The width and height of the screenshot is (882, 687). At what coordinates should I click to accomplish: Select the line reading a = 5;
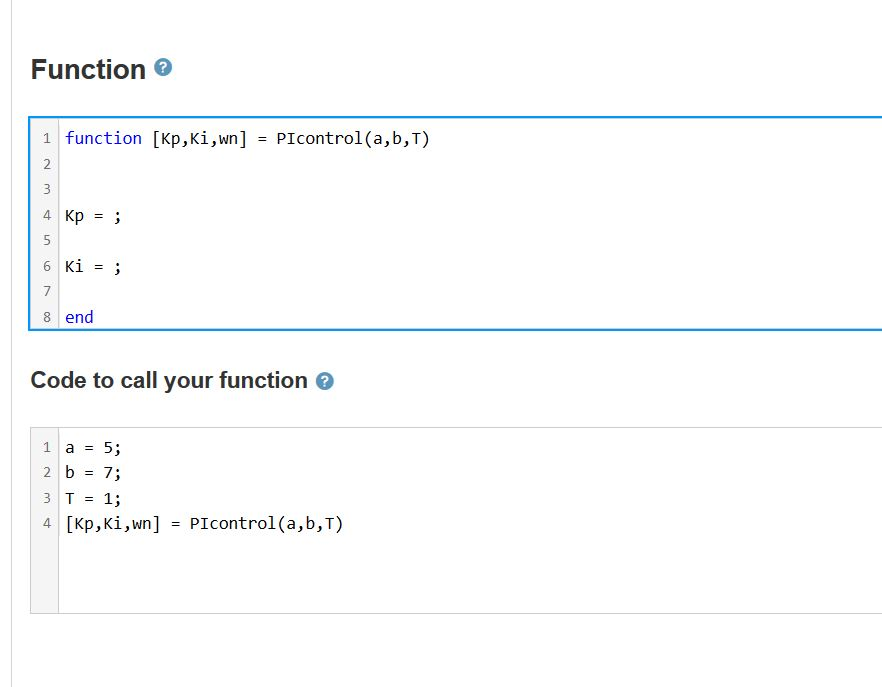92,447
